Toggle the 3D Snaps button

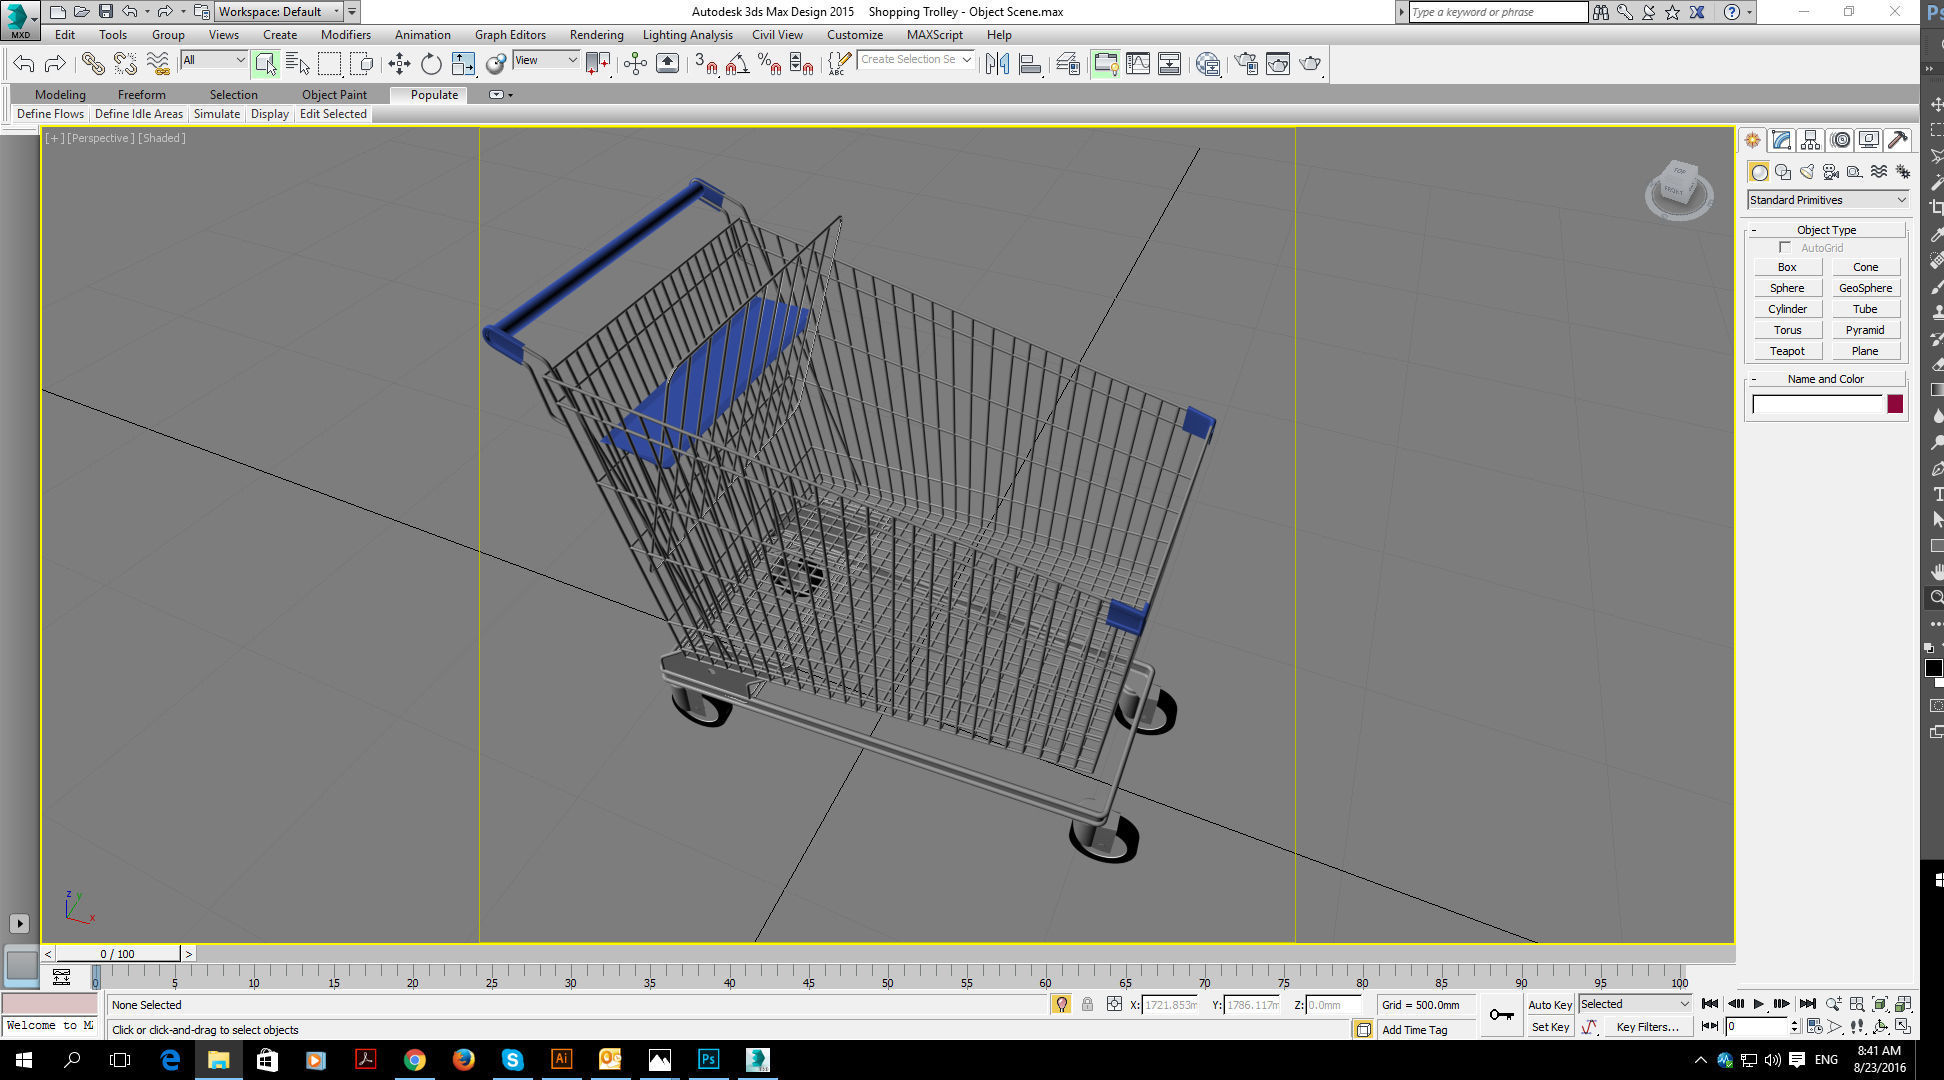click(706, 64)
